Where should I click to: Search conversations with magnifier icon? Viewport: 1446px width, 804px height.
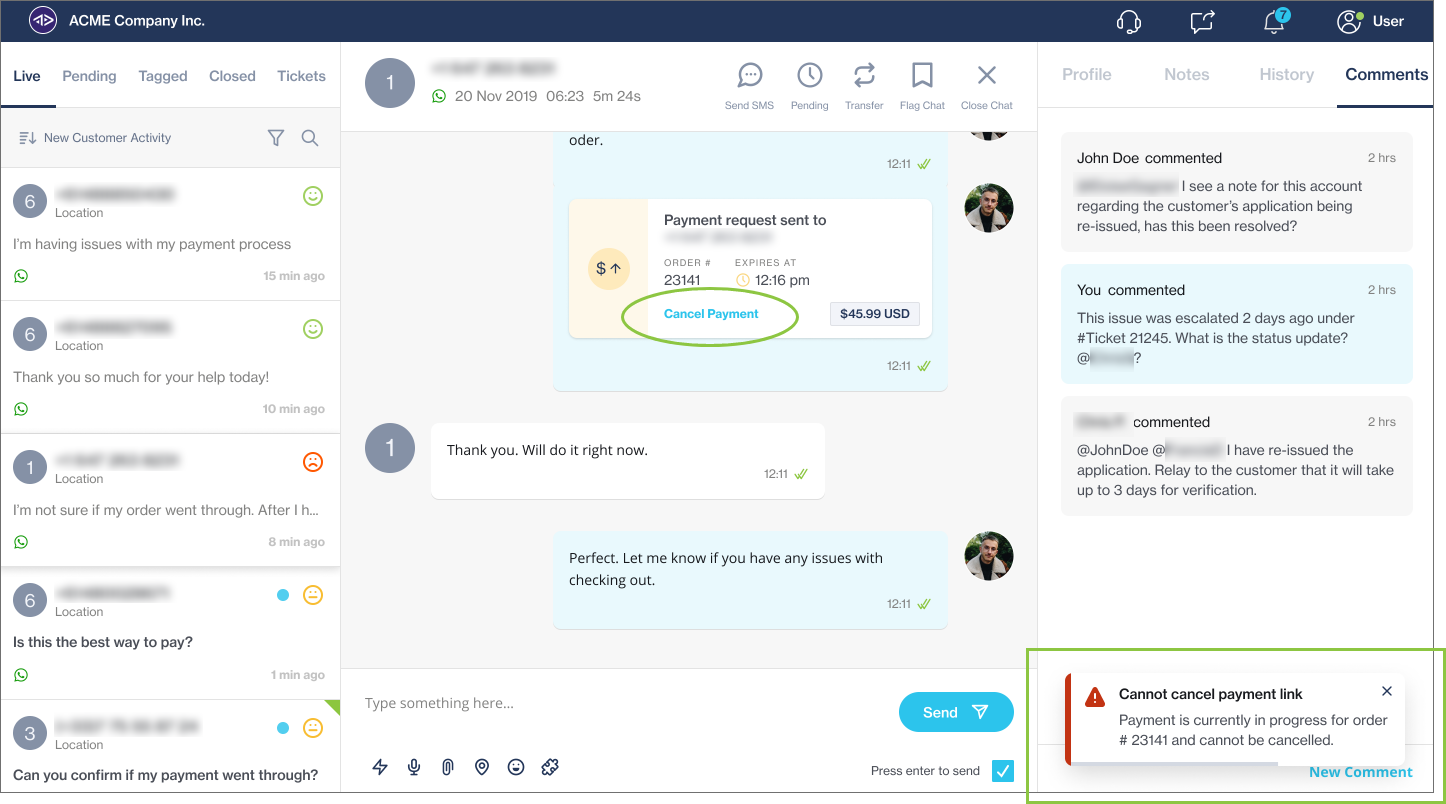pyautogui.click(x=310, y=138)
